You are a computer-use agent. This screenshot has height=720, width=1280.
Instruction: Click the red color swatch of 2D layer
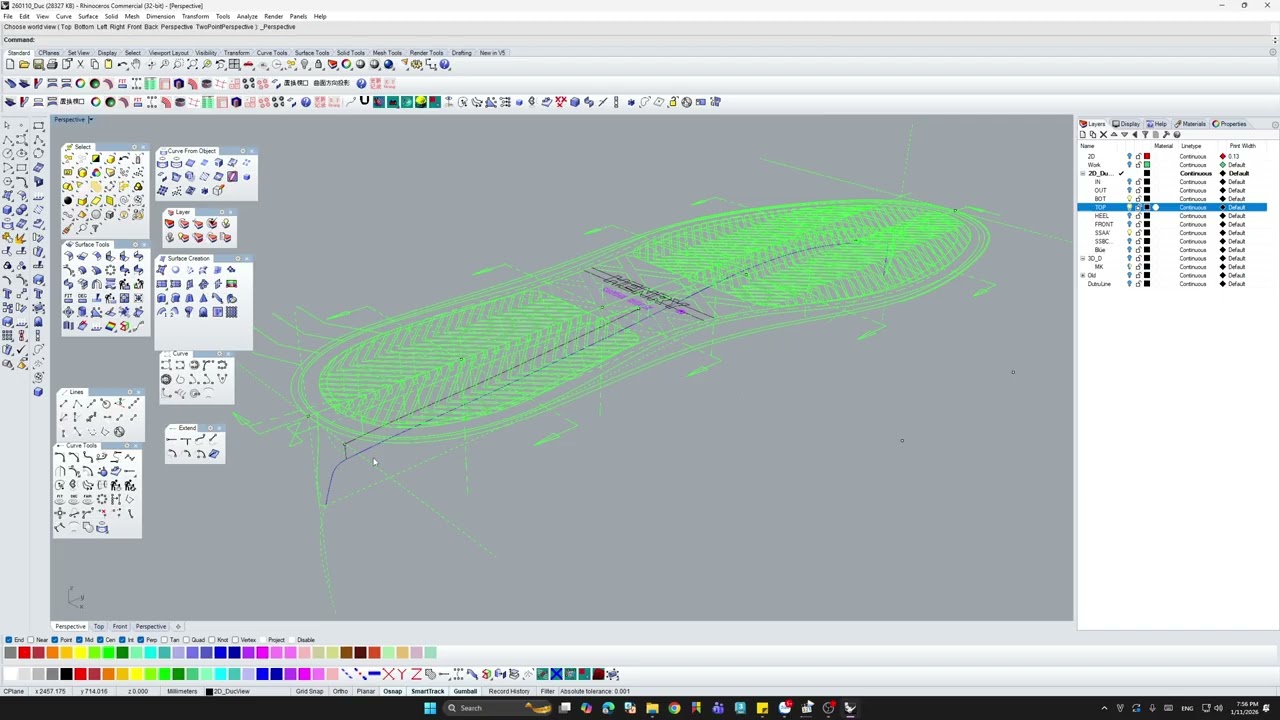1147,157
